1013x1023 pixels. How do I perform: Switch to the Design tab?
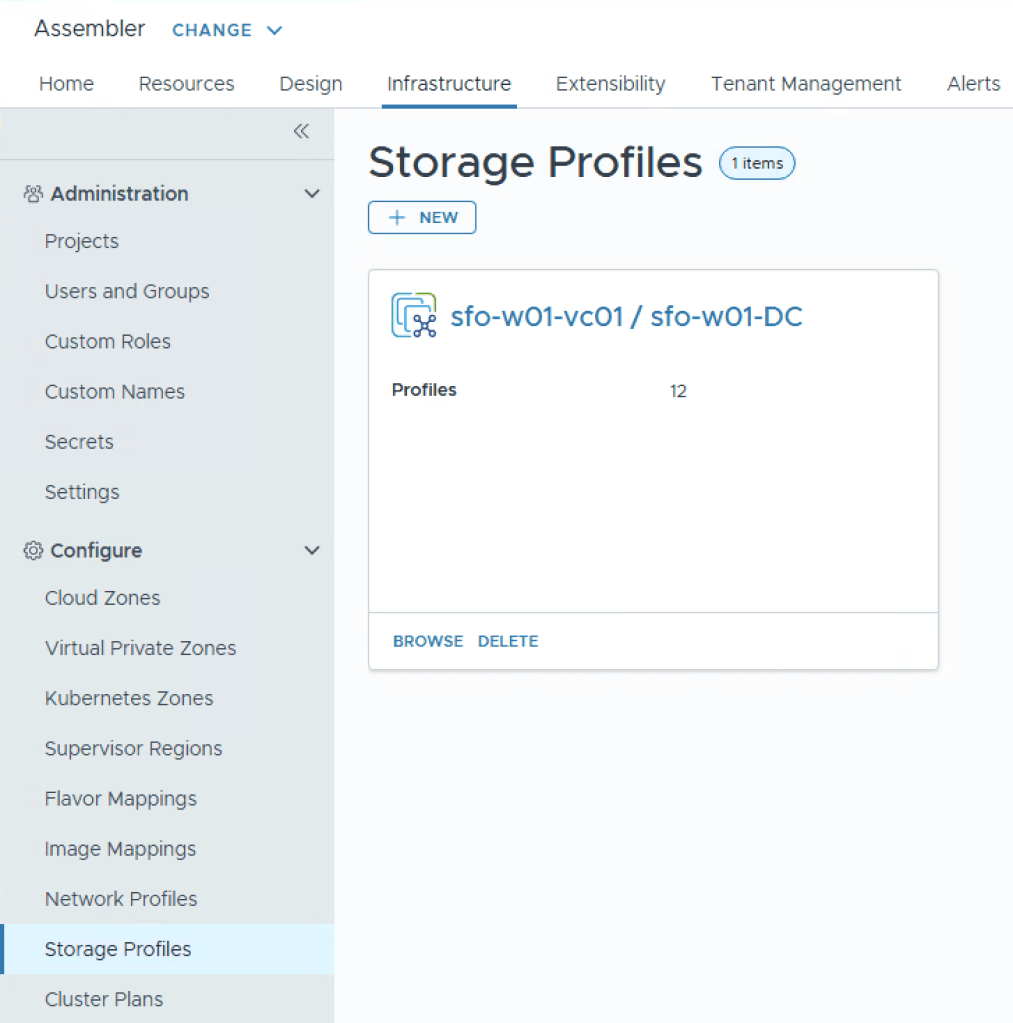click(310, 84)
